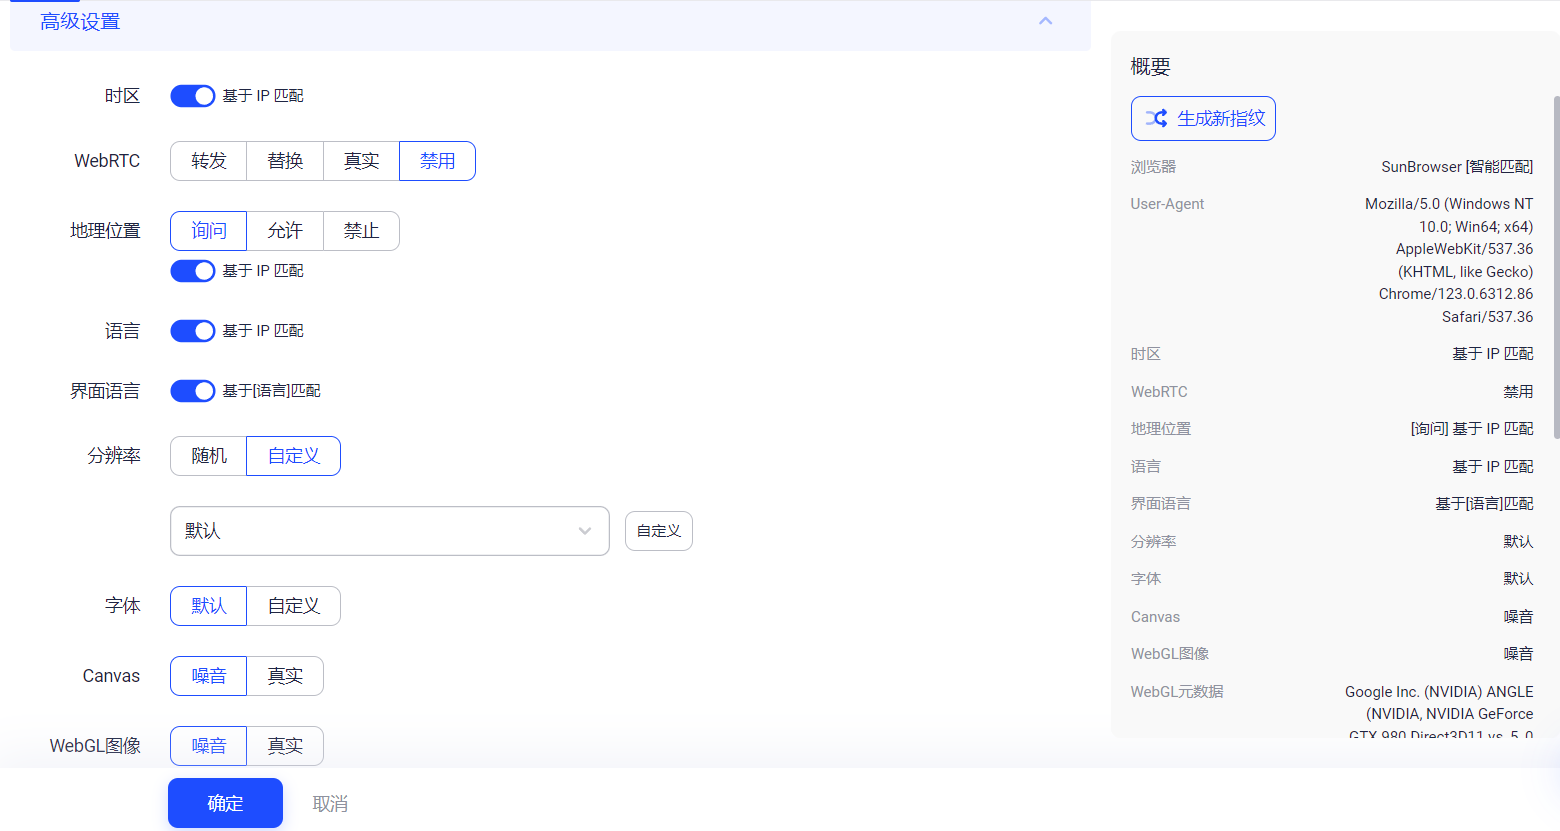Disable the 语言 IP-match switch
The width and height of the screenshot is (1560, 831).
point(192,331)
